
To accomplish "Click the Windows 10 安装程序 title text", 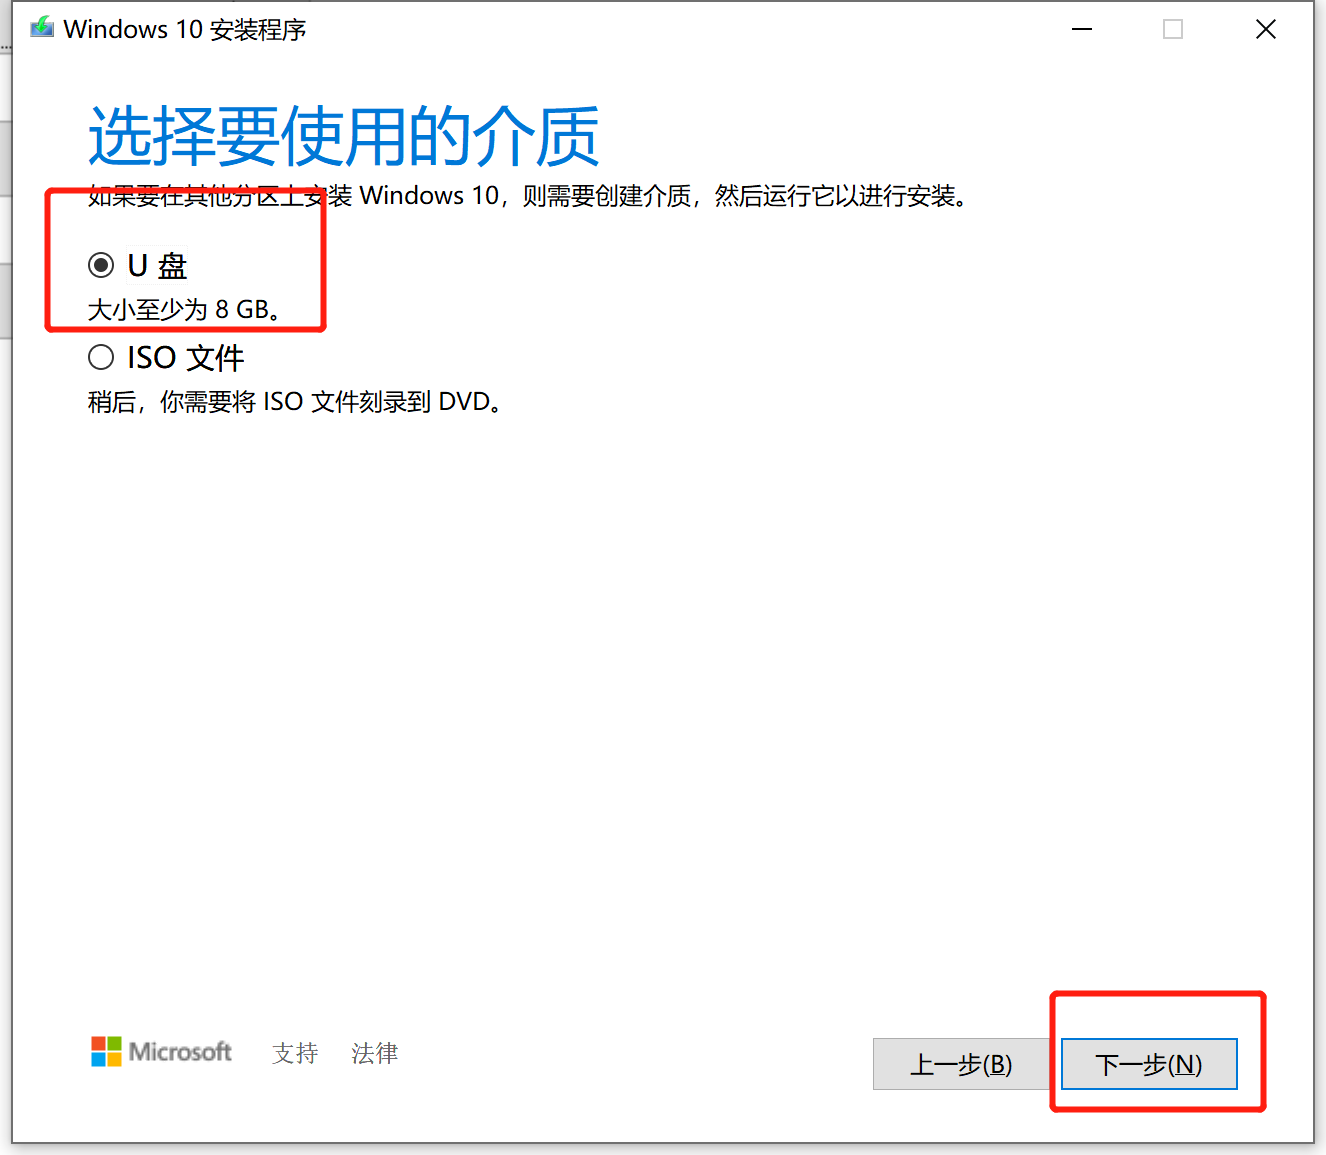I will [x=185, y=29].
